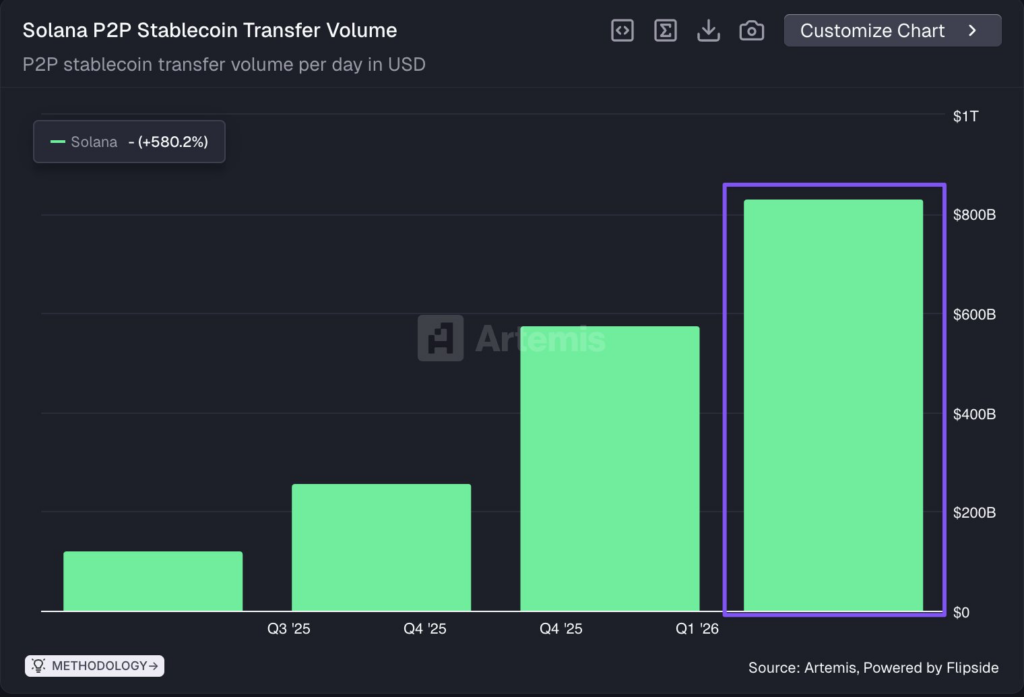Select the shortest leftmost green bar
The image size is (1024, 697).
pos(153,580)
